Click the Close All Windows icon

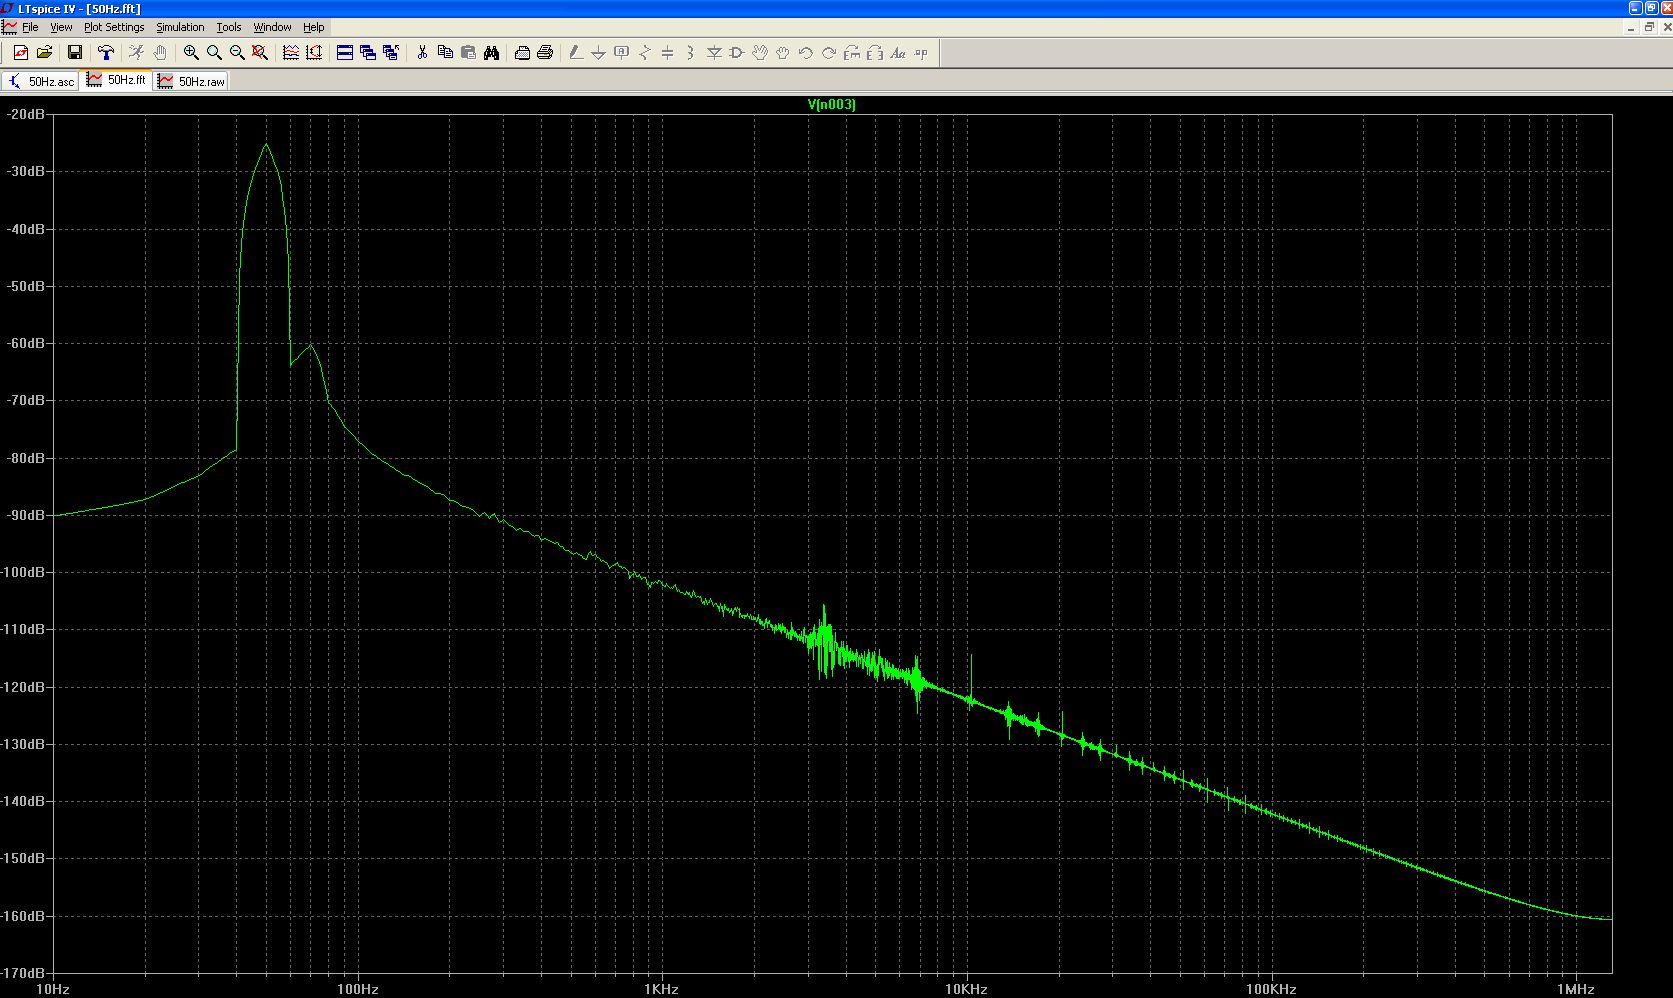pos(391,53)
